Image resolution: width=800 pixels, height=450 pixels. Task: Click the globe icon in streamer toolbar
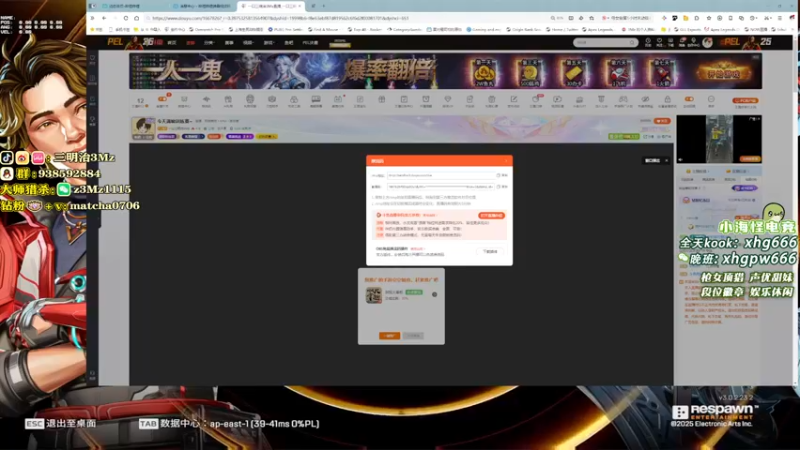point(250,99)
